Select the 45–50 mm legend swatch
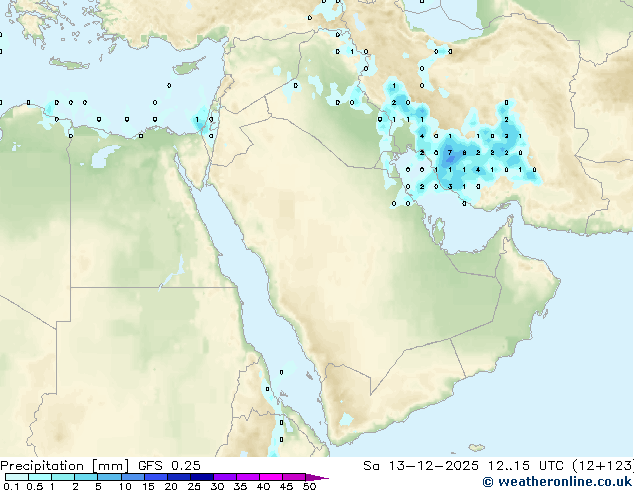Image resolution: width=634 pixels, height=490 pixels. pos(294,477)
